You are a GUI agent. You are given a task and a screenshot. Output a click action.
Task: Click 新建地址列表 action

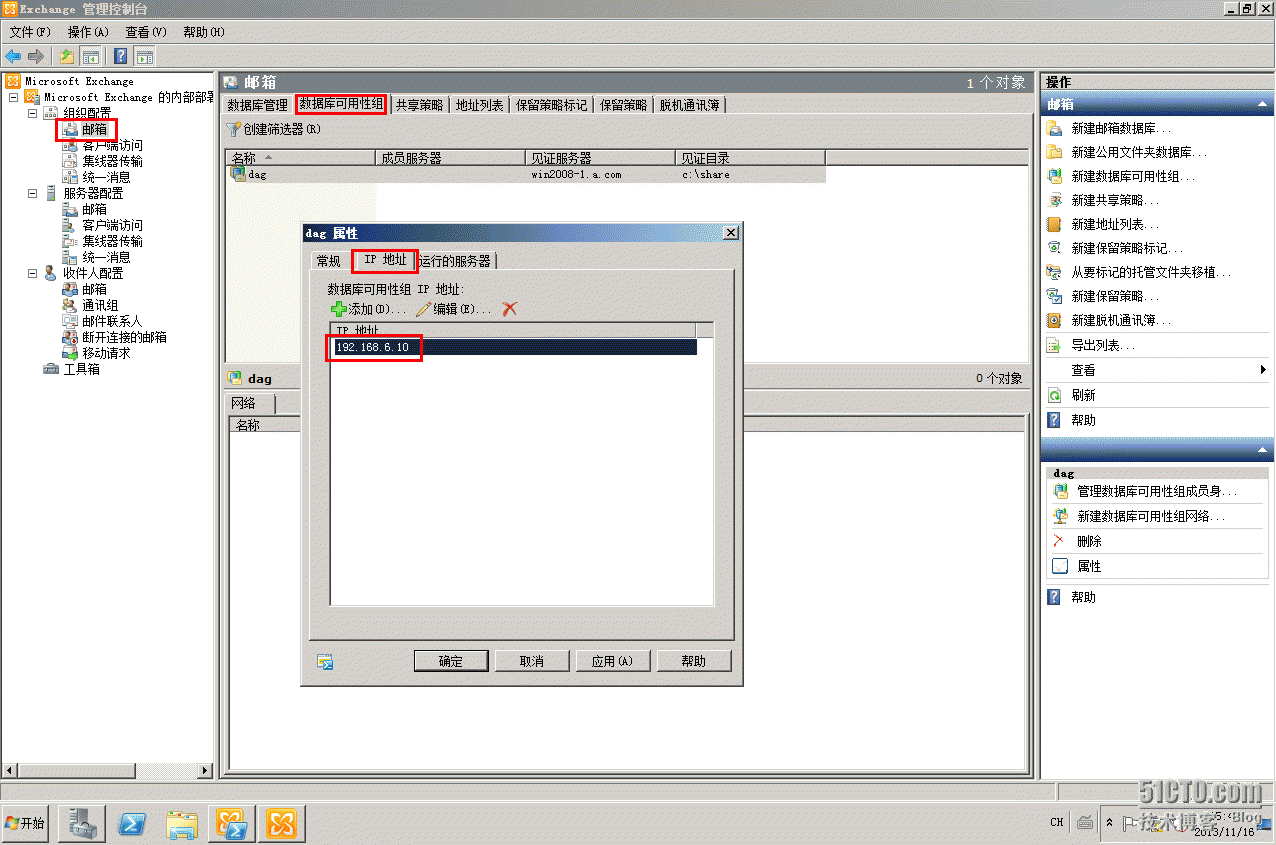tap(1115, 224)
